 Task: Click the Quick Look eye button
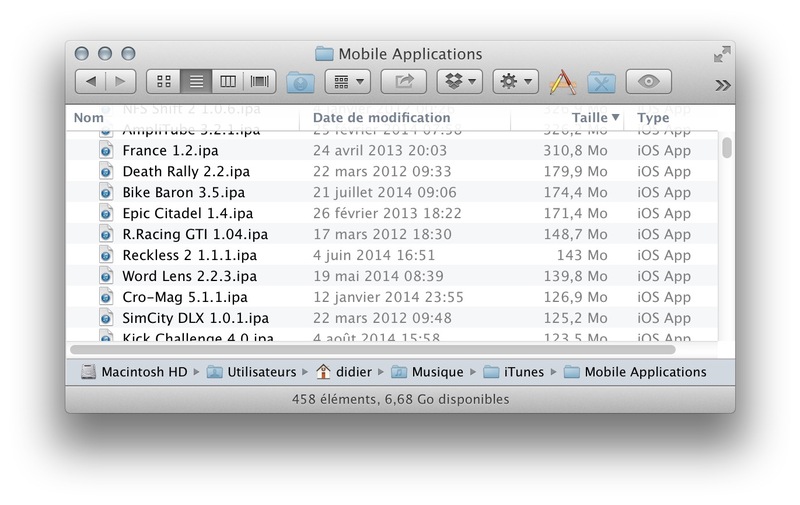point(648,82)
